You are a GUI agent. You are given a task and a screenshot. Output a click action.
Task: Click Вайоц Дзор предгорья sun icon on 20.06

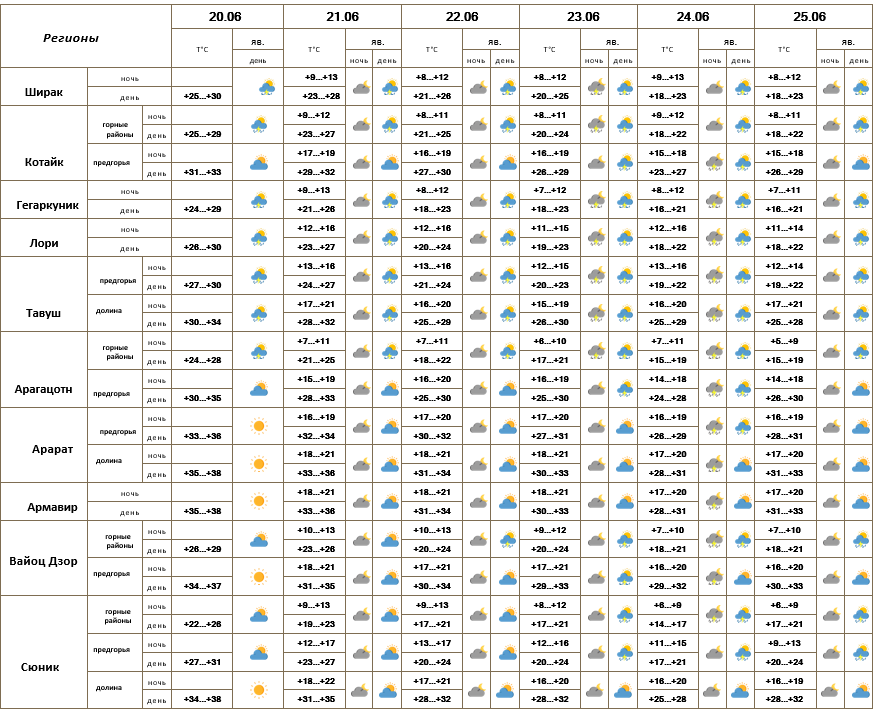point(259,576)
